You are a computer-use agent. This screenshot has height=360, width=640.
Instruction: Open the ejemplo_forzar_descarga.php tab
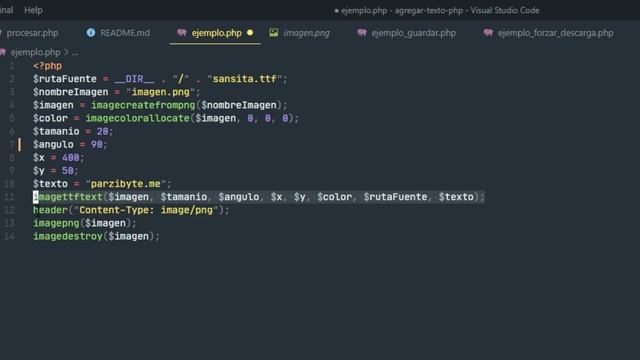[555, 33]
